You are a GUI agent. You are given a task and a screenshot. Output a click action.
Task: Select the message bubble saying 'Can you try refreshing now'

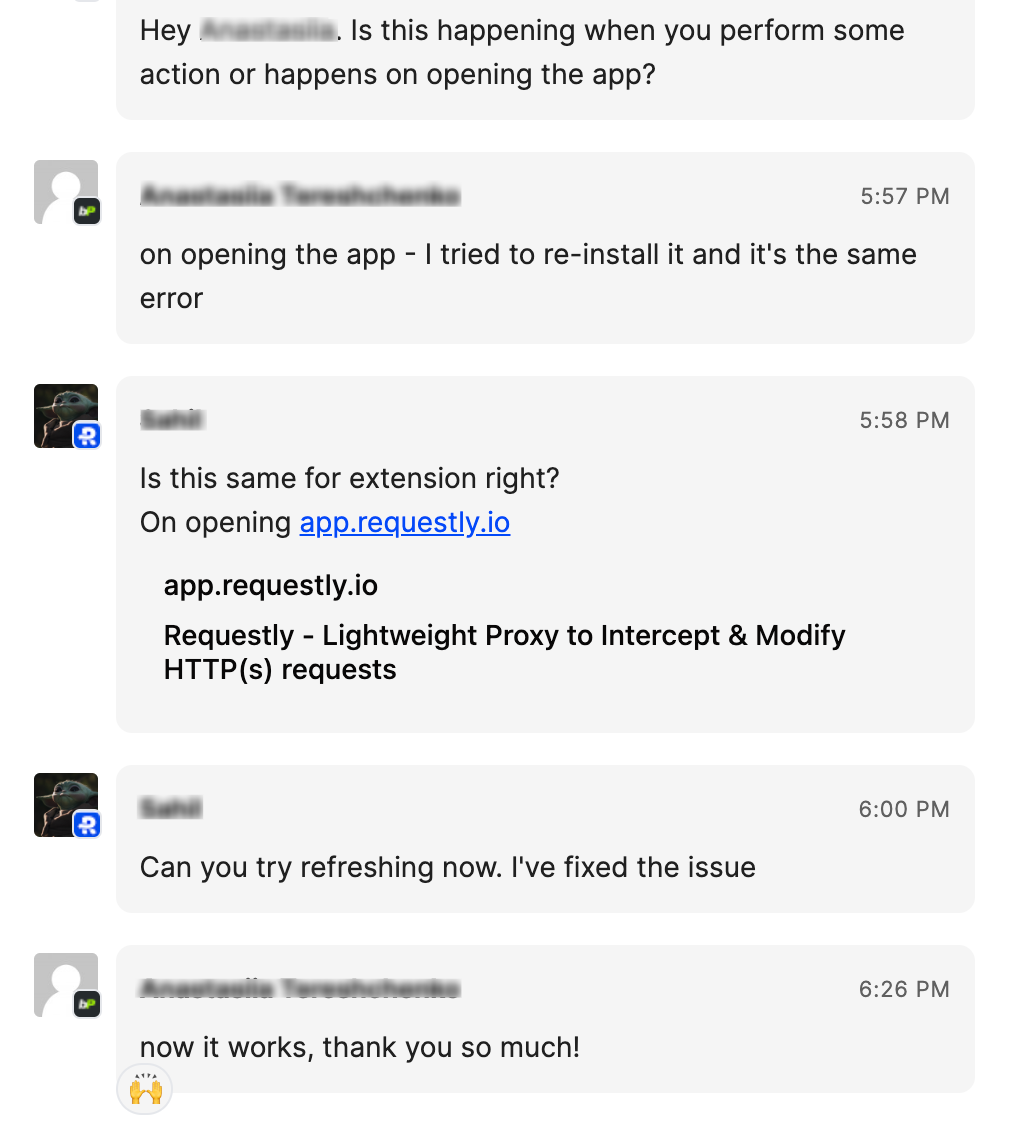[446, 867]
